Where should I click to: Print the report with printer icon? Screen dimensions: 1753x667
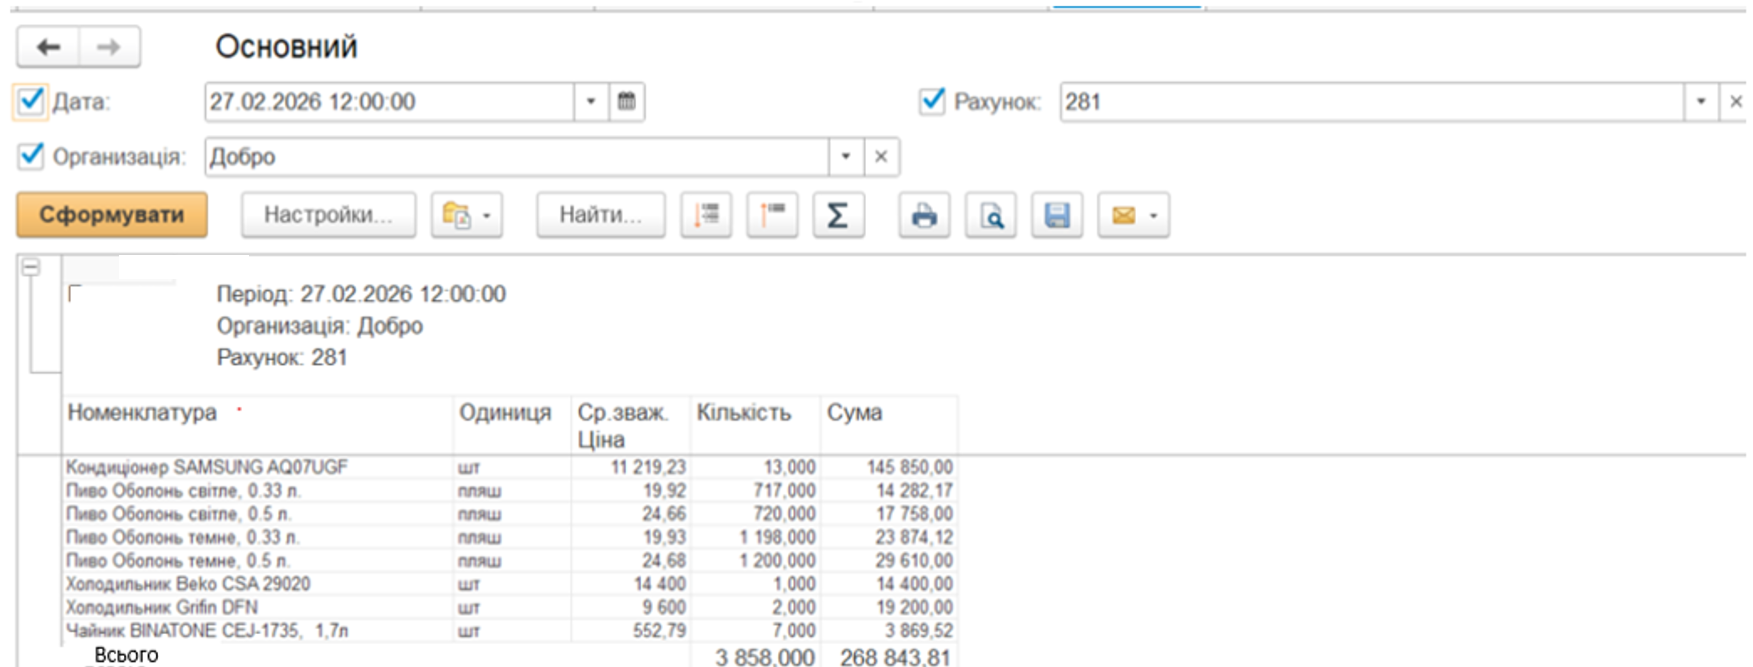click(x=924, y=215)
